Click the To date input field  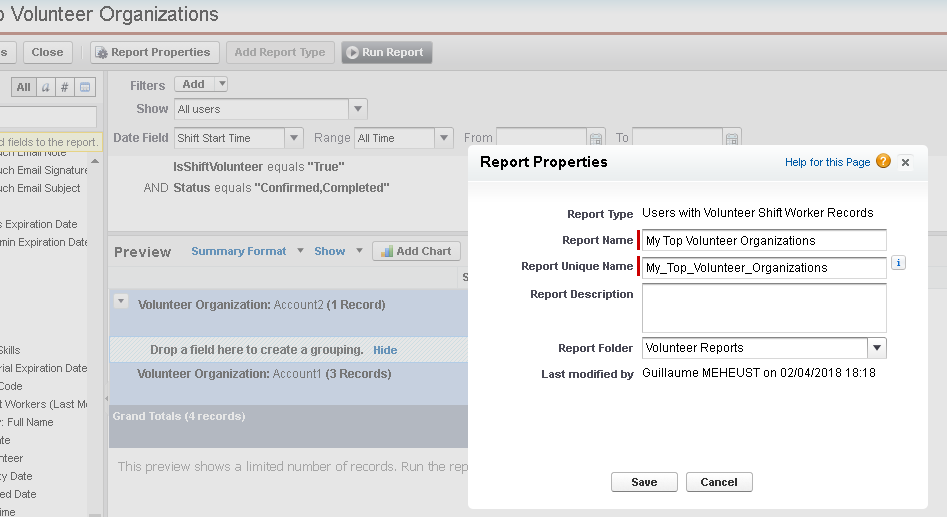pyautogui.click(x=677, y=138)
